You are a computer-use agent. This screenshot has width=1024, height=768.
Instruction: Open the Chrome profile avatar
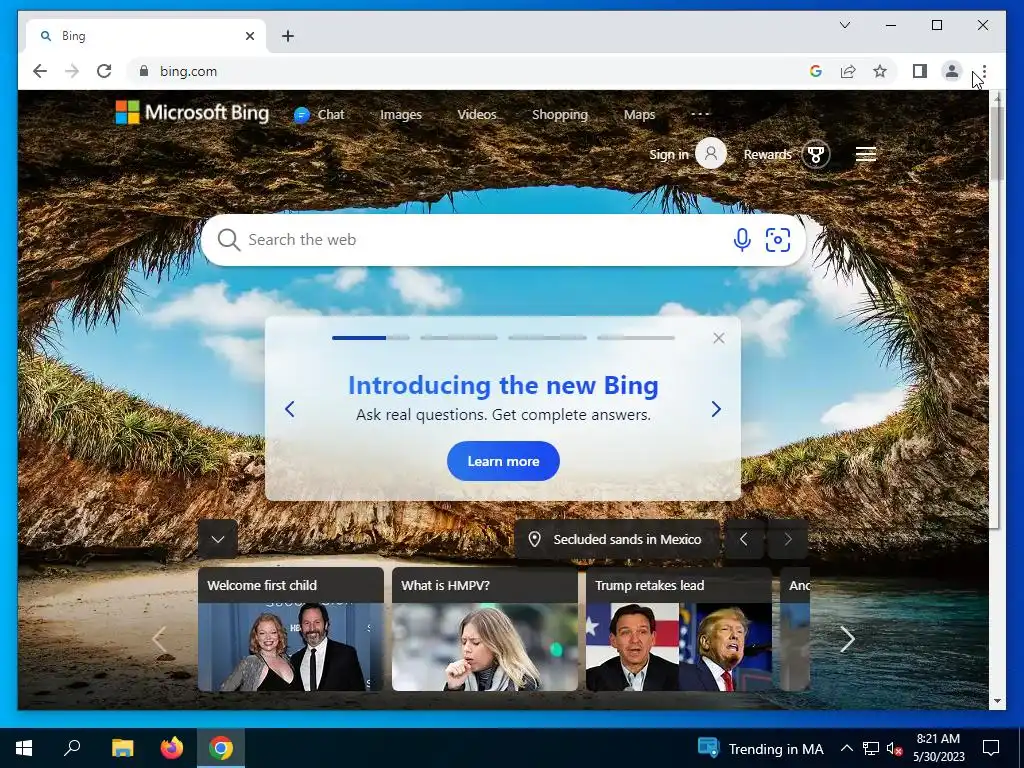click(952, 71)
